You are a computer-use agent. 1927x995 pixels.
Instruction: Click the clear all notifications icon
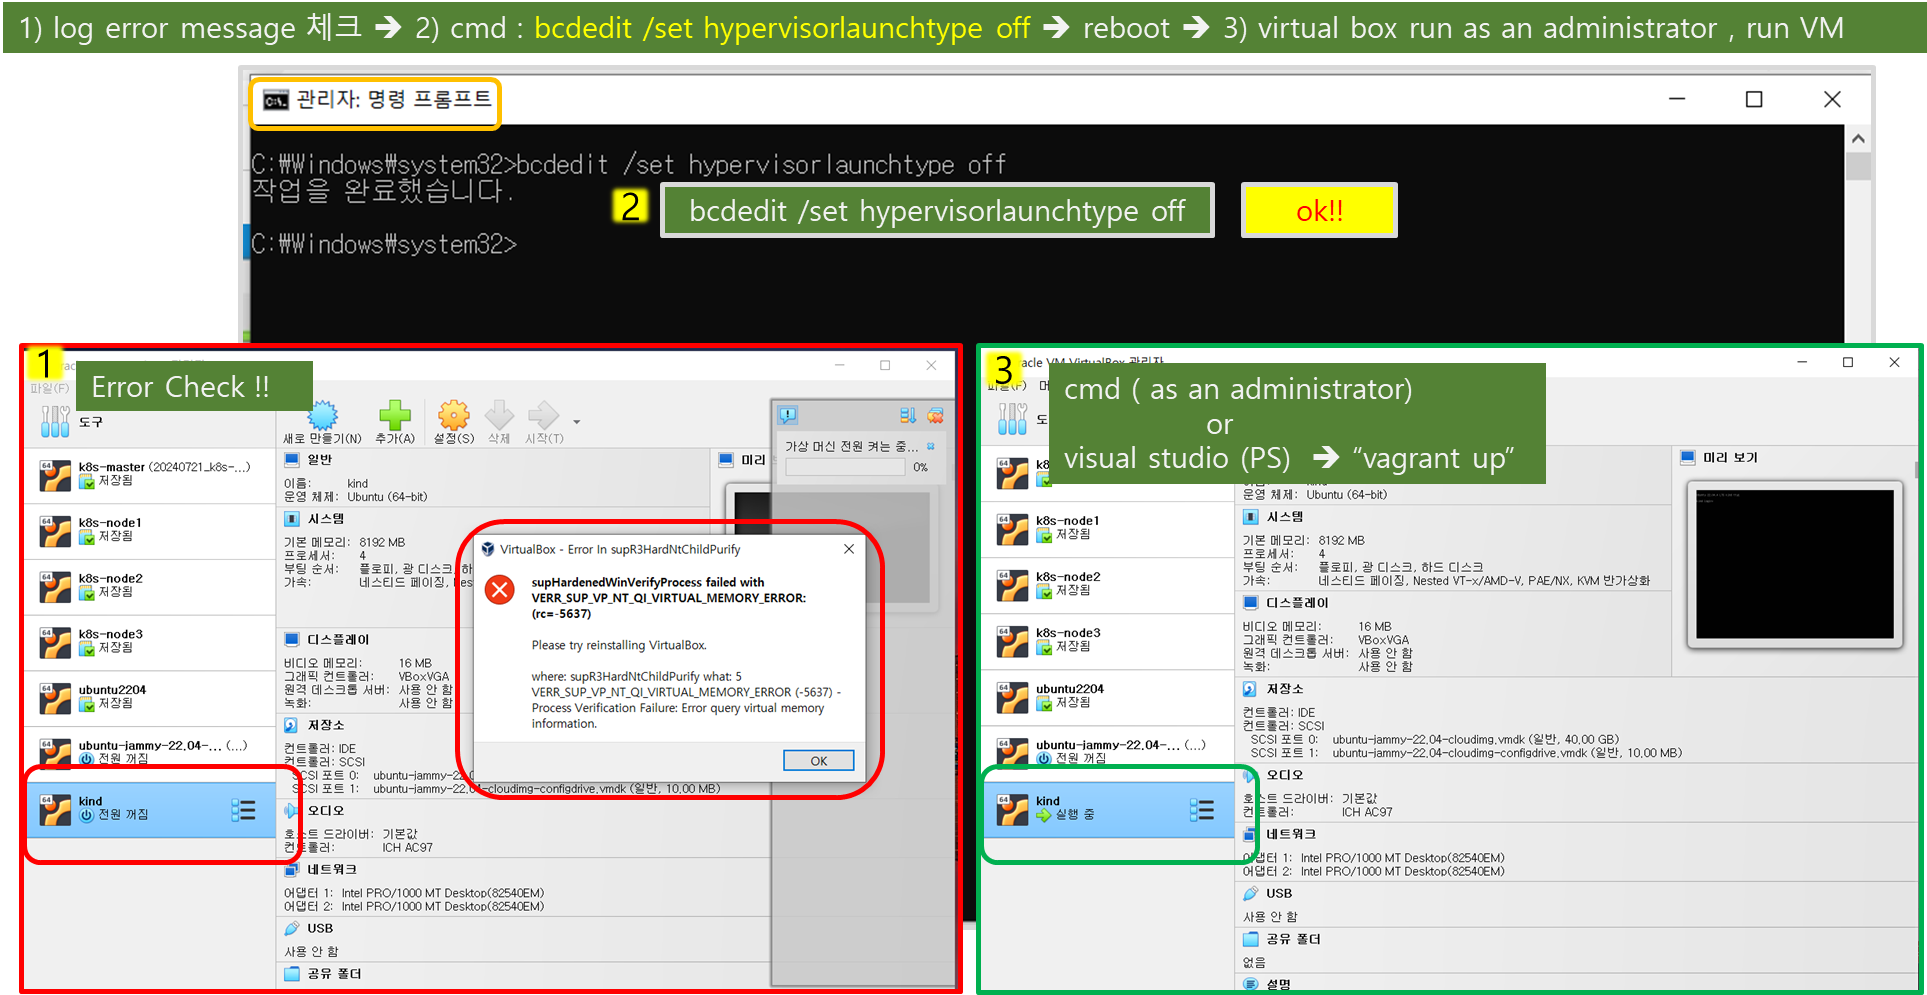pos(935,415)
